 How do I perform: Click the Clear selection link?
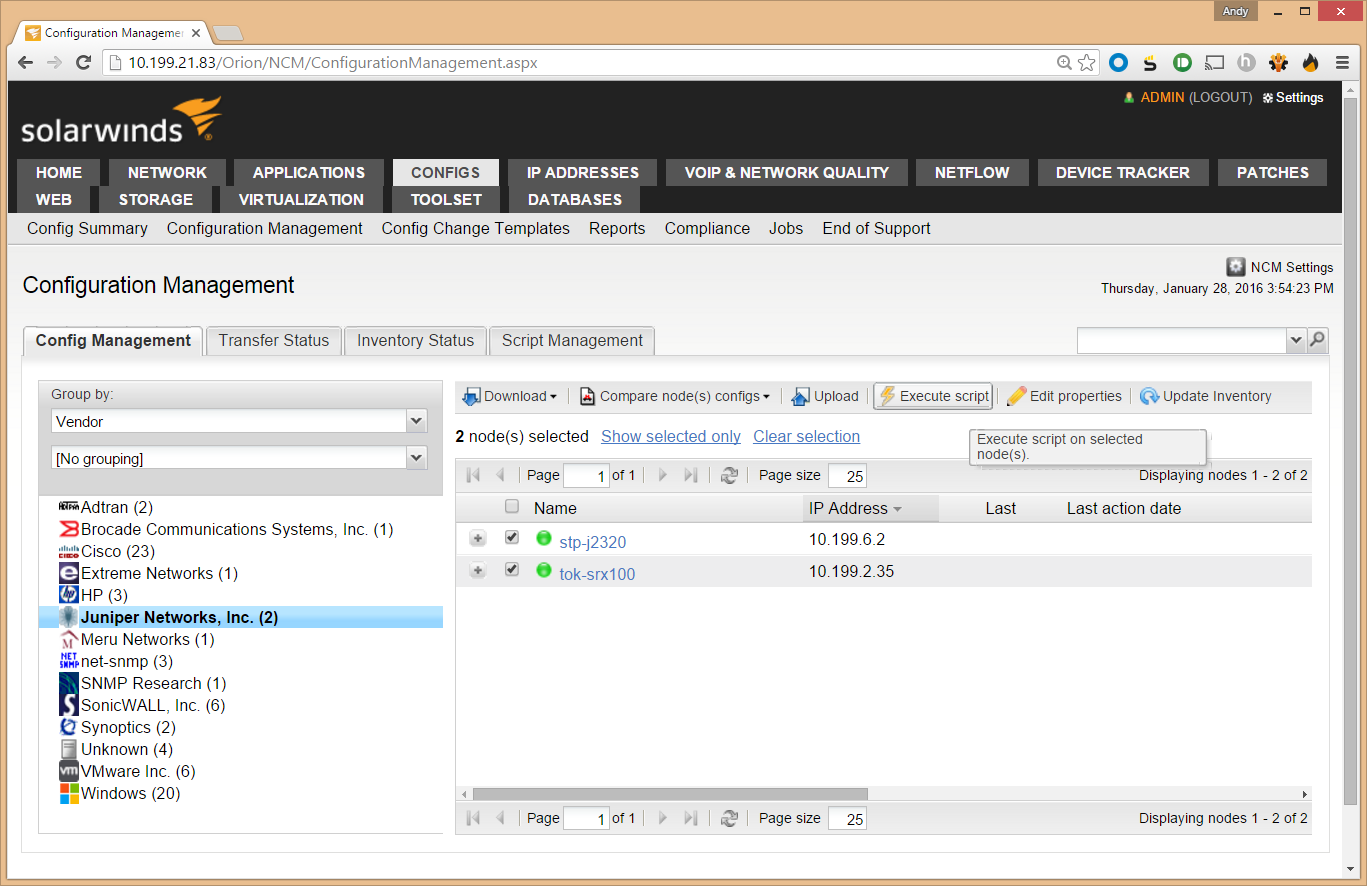pyautogui.click(x=806, y=437)
